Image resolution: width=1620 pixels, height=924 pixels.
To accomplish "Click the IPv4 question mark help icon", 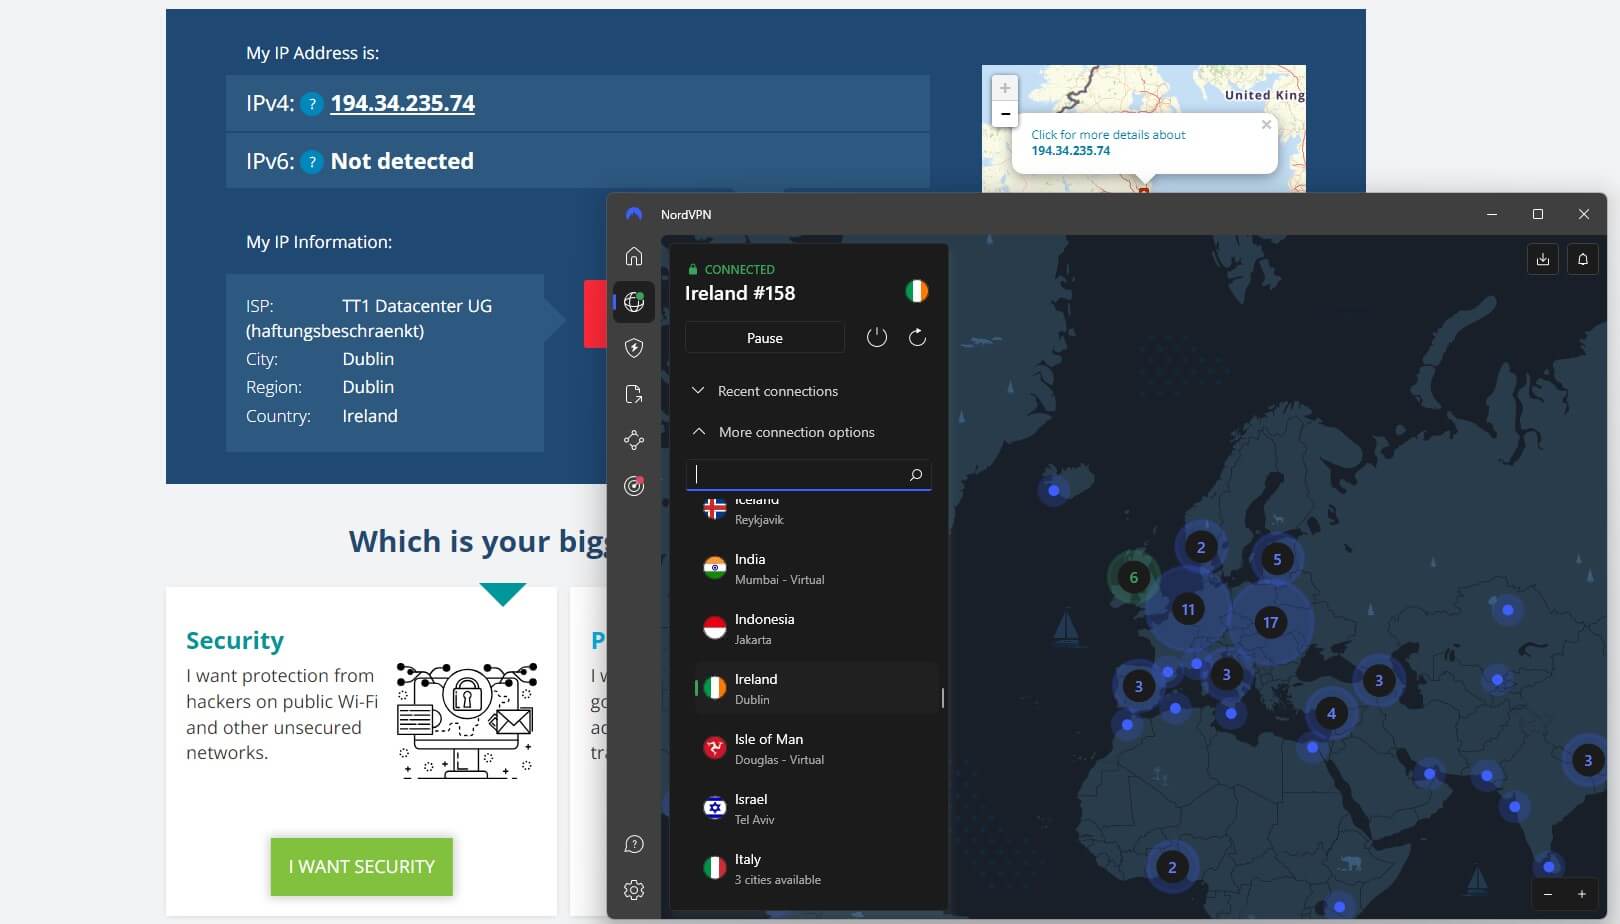I will [312, 104].
